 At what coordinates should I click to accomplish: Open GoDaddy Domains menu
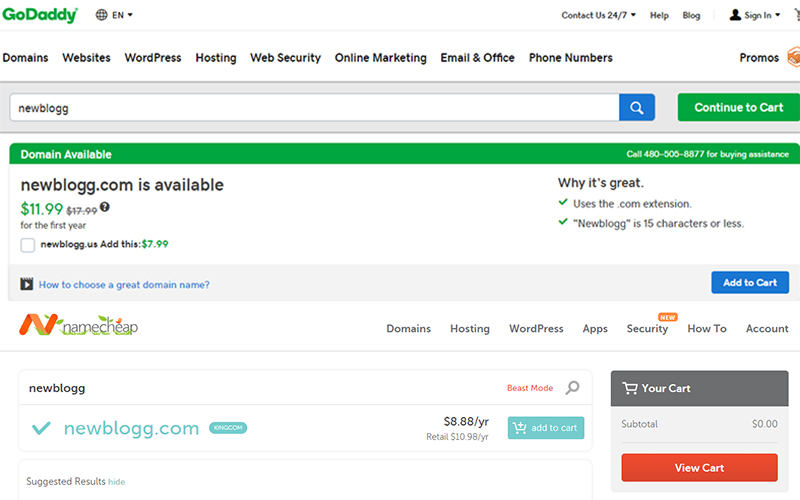pyautogui.click(x=26, y=58)
